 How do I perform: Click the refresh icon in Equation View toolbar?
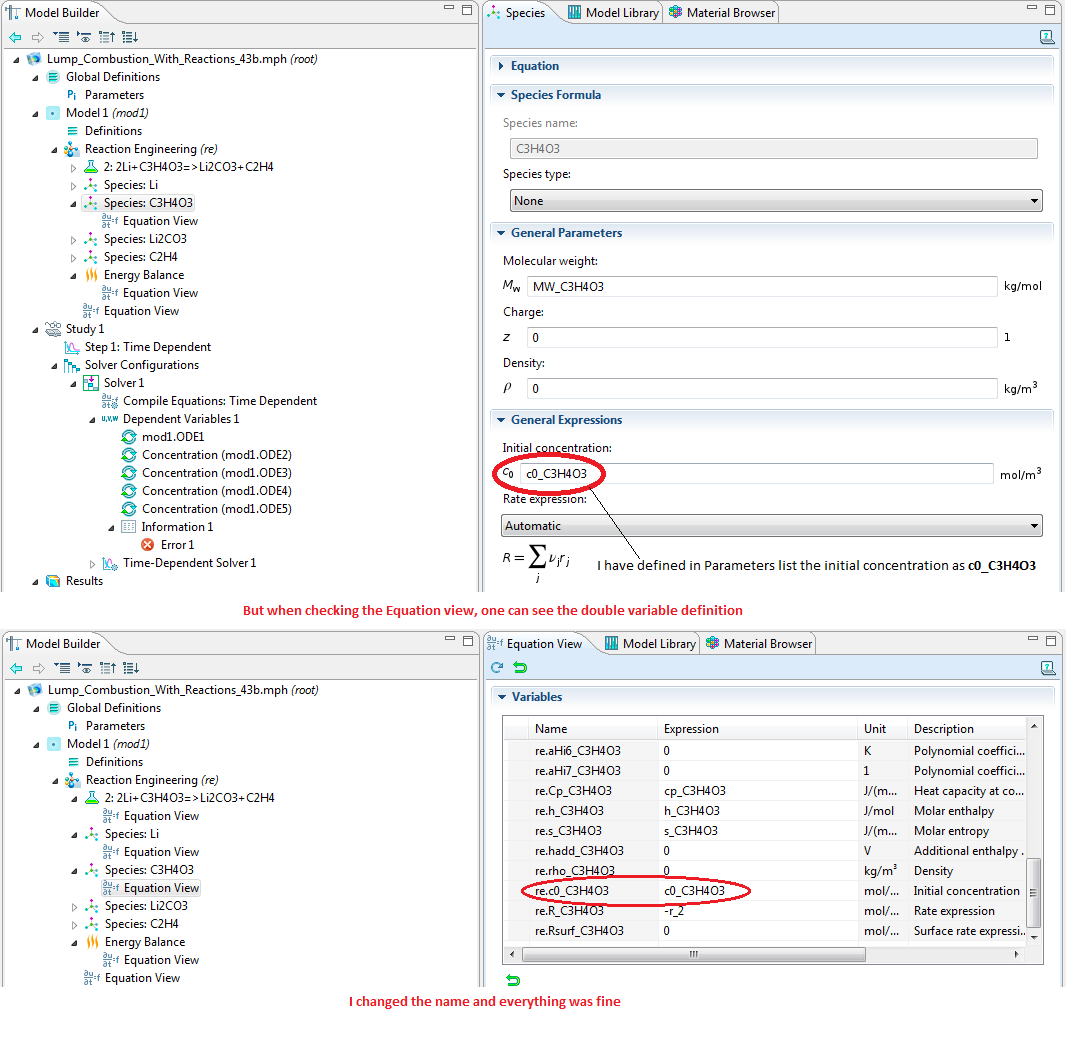(x=497, y=667)
